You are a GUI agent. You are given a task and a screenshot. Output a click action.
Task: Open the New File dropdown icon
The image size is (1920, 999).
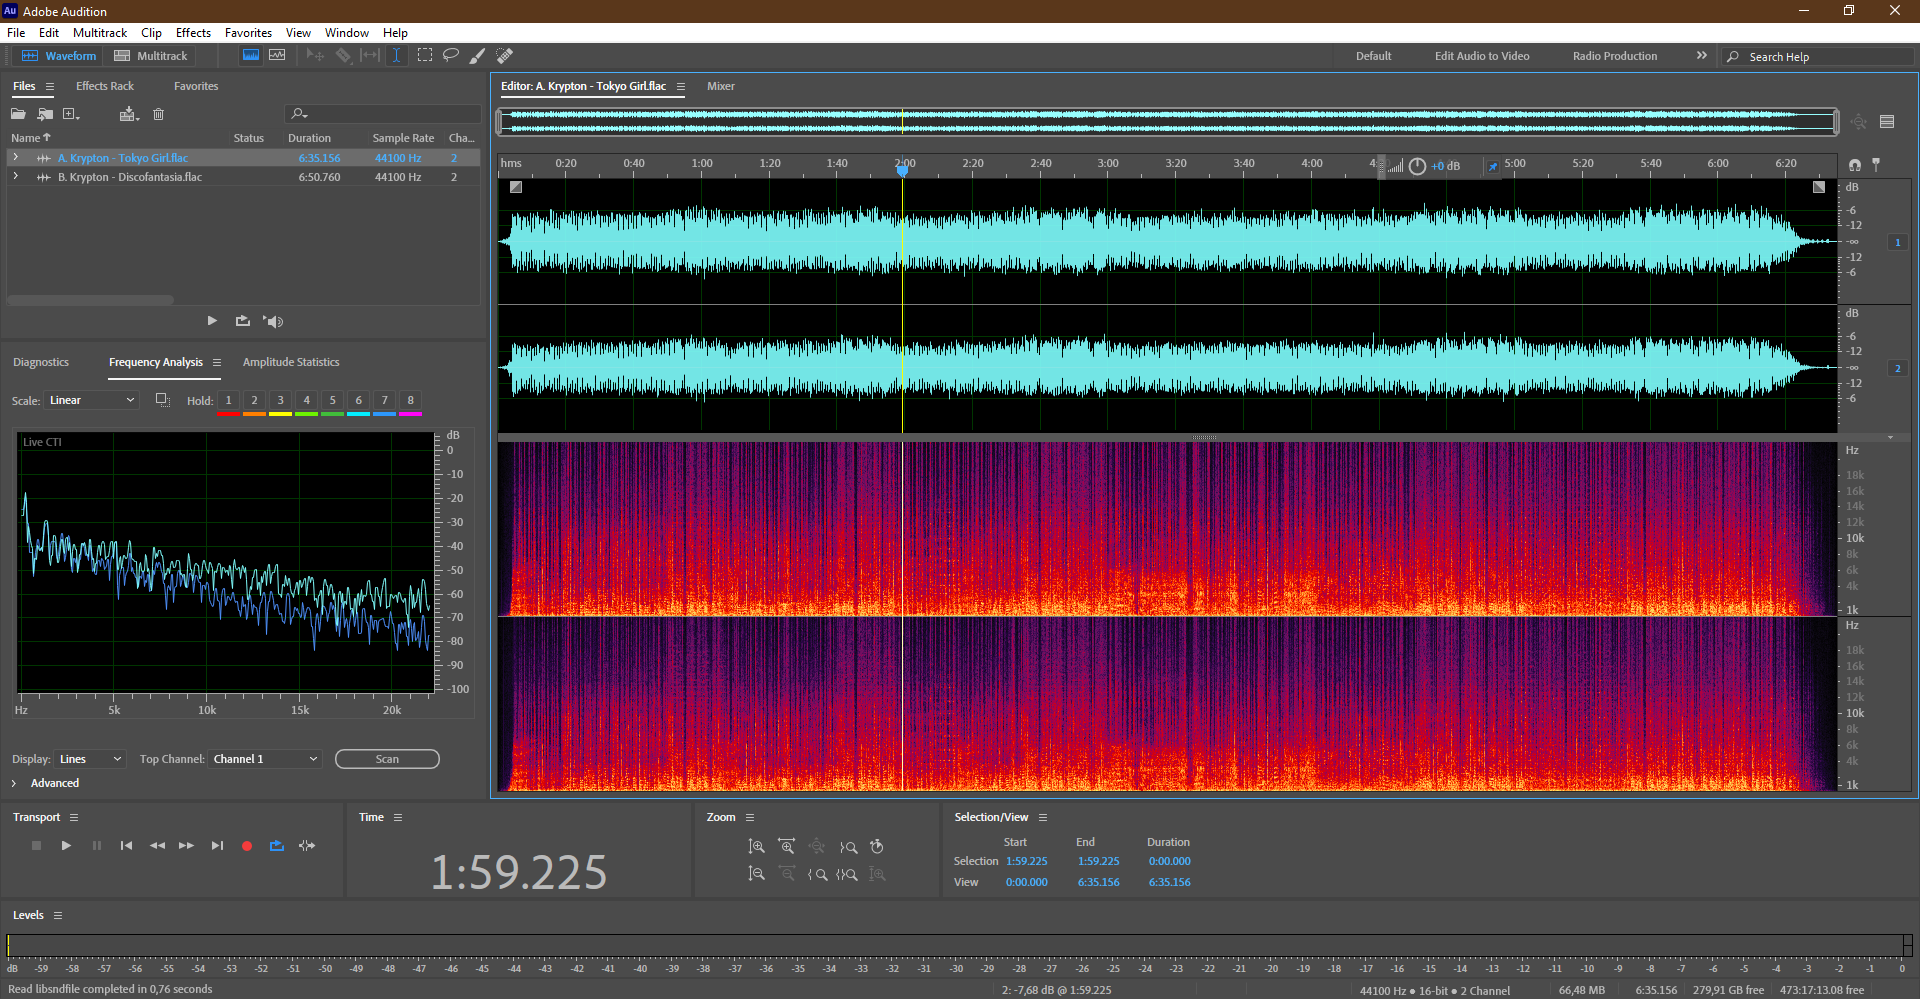tap(71, 114)
